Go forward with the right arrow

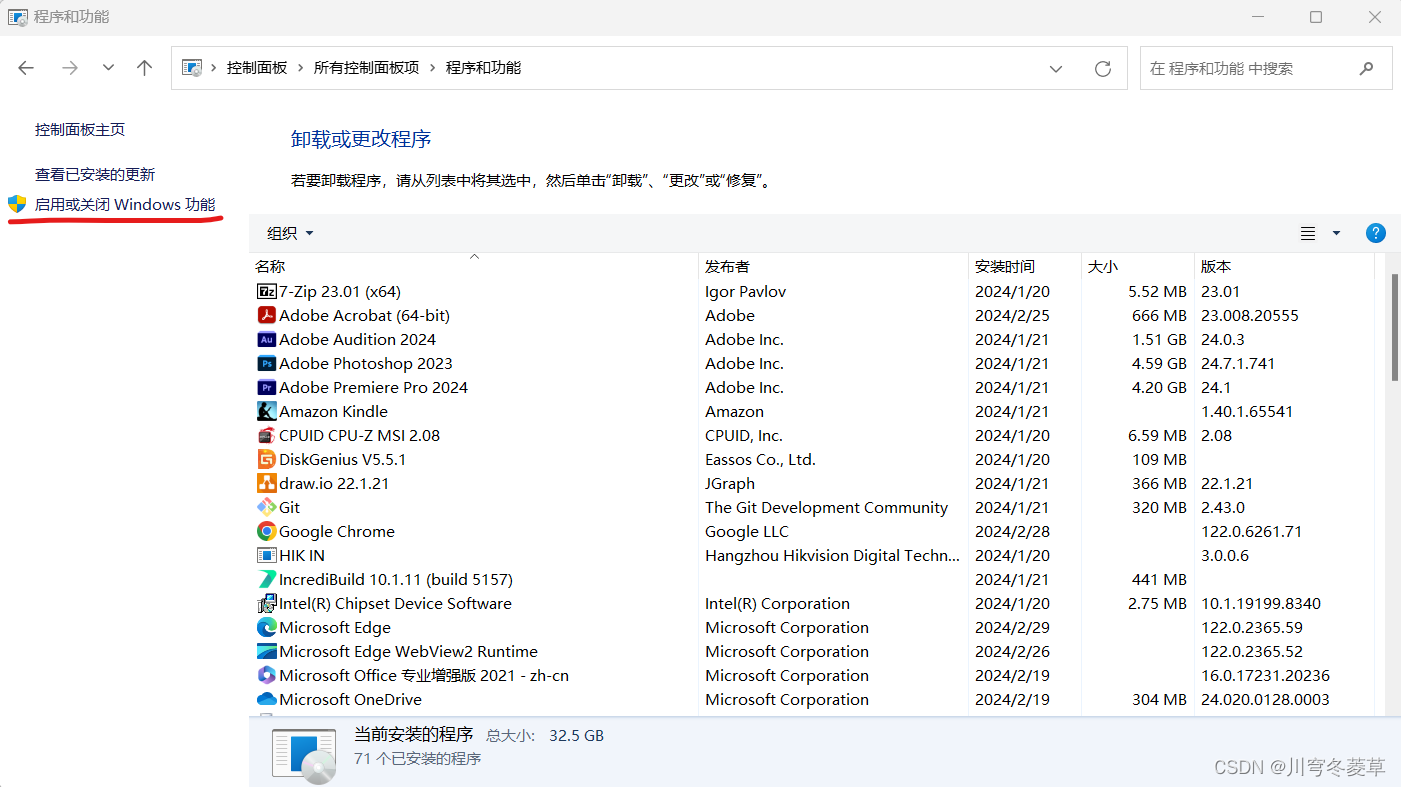69,68
